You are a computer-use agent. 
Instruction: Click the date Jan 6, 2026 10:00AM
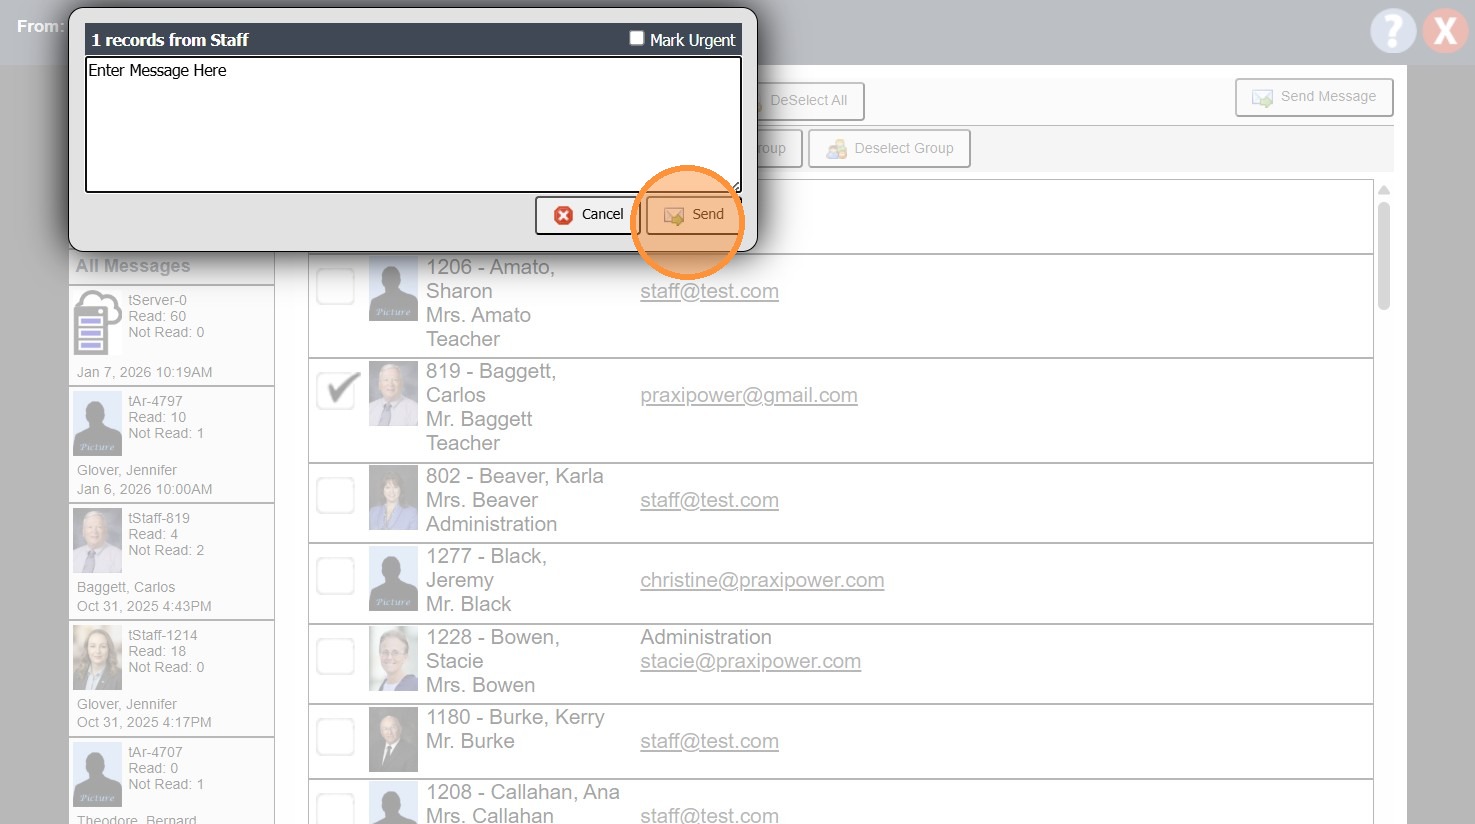coord(145,489)
